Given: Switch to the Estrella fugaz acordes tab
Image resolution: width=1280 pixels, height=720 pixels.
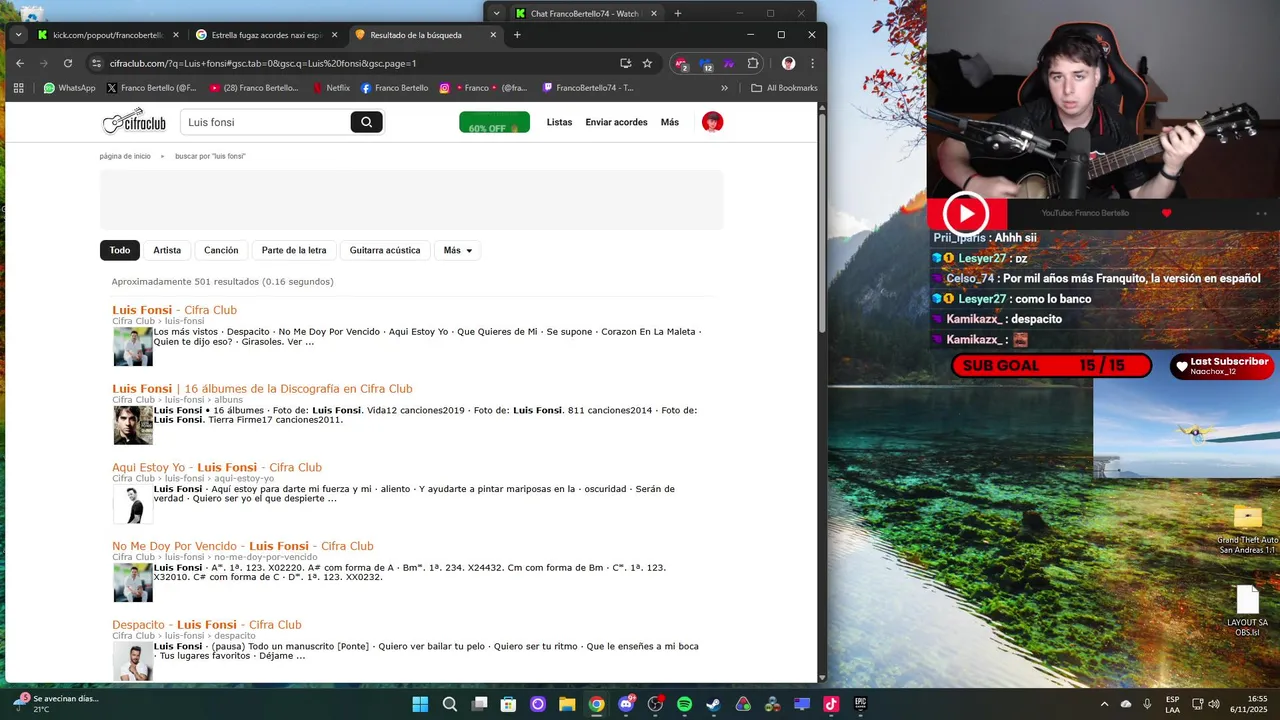Looking at the screenshot, I should tap(267, 35).
